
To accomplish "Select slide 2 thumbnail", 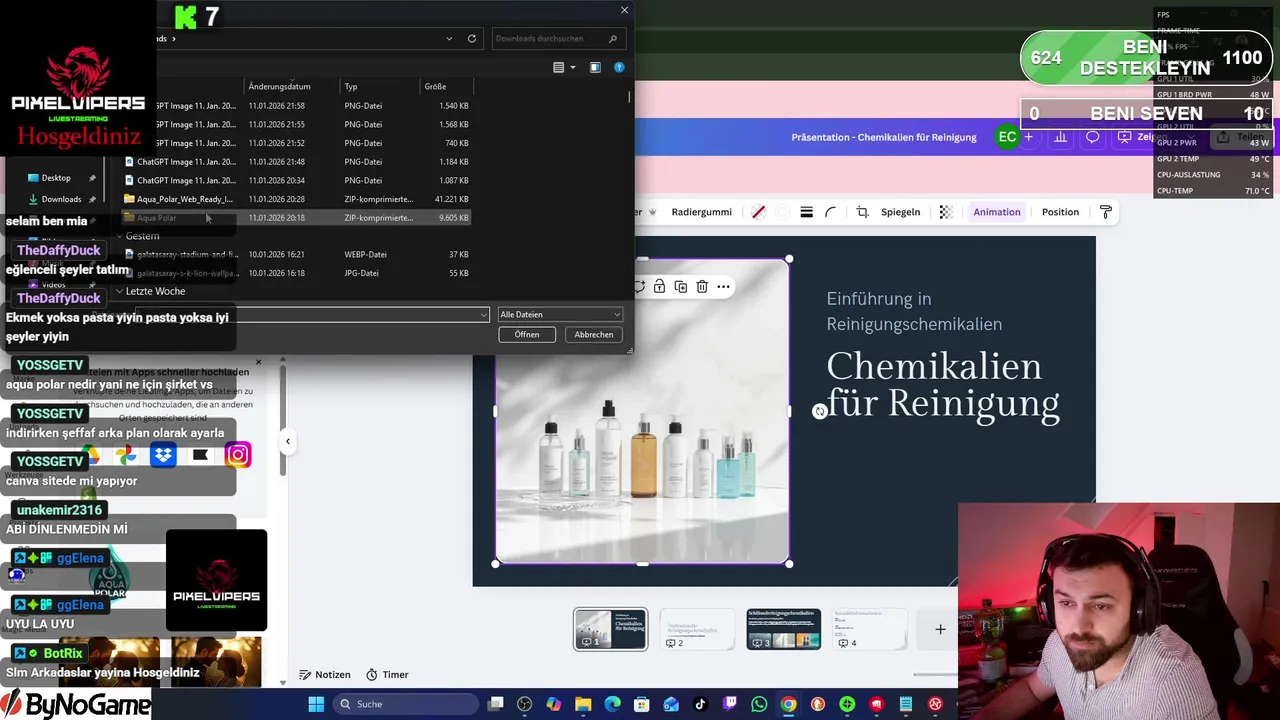I will tap(697, 629).
